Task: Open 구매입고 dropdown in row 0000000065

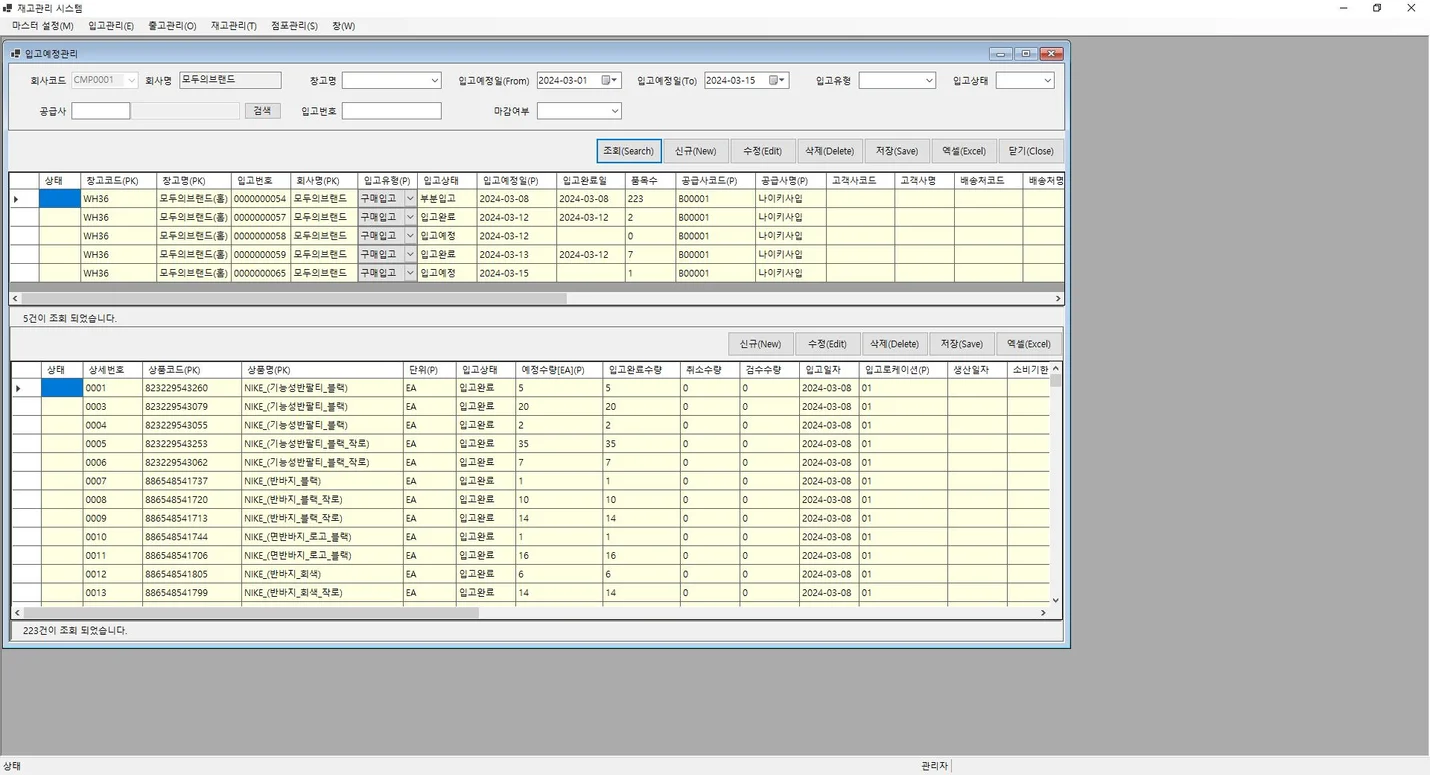Action: coord(410,273)
